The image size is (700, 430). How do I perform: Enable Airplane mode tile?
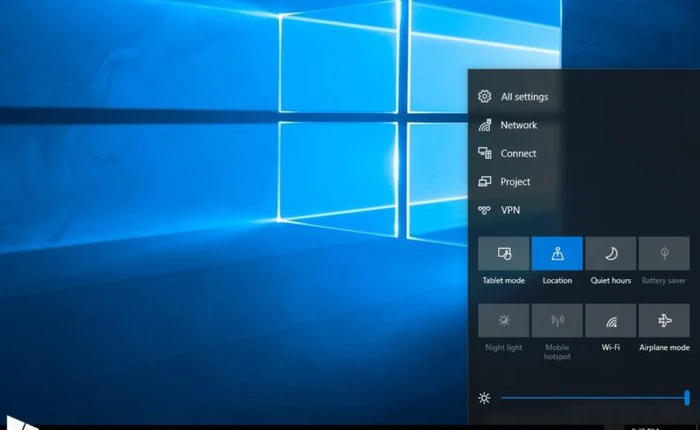pyautogui.click(x=664, y=321)
